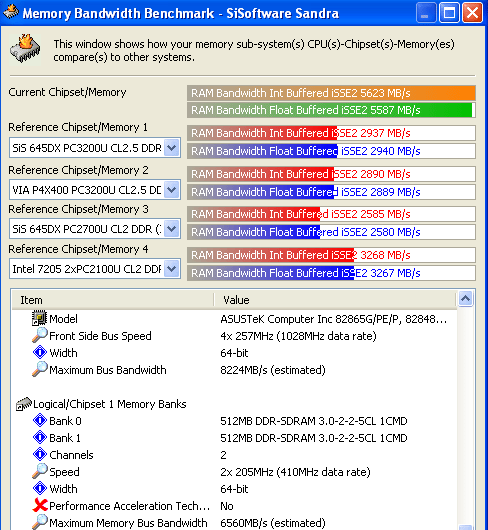Click magnifier icon beside Front Side Bus Speed
488x530 pixels.
point(40,335)
